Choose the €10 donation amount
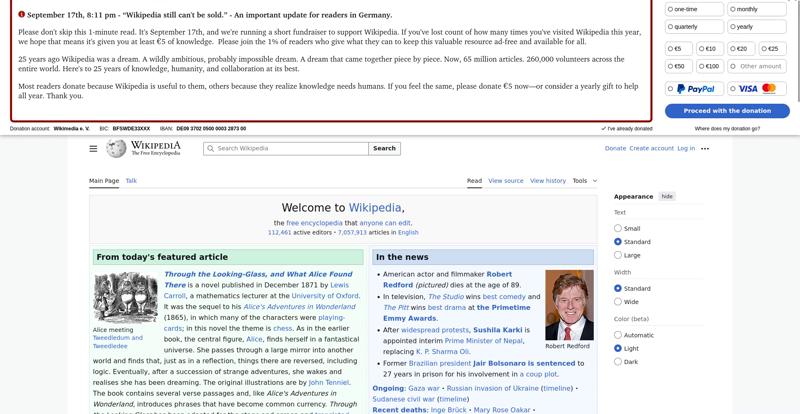The height and width of the screenshot is (414, 800). 710,48
